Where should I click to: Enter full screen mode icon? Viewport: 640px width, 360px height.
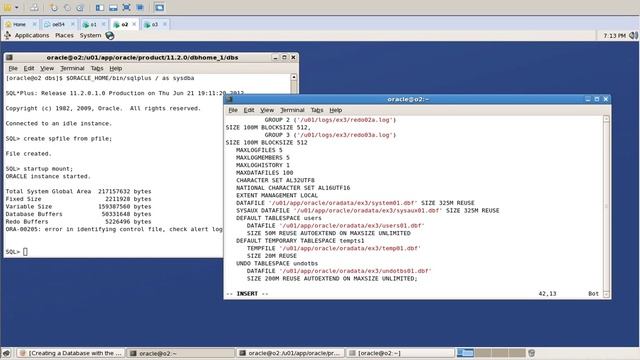point(127,7)
